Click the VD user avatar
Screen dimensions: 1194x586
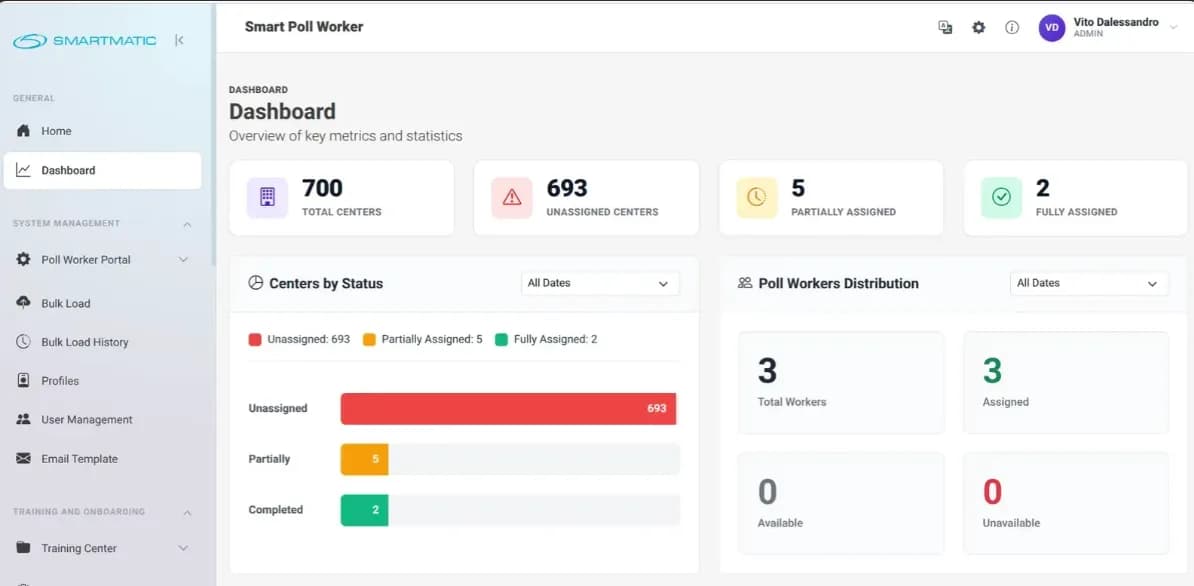click(x=1052, y=27)
